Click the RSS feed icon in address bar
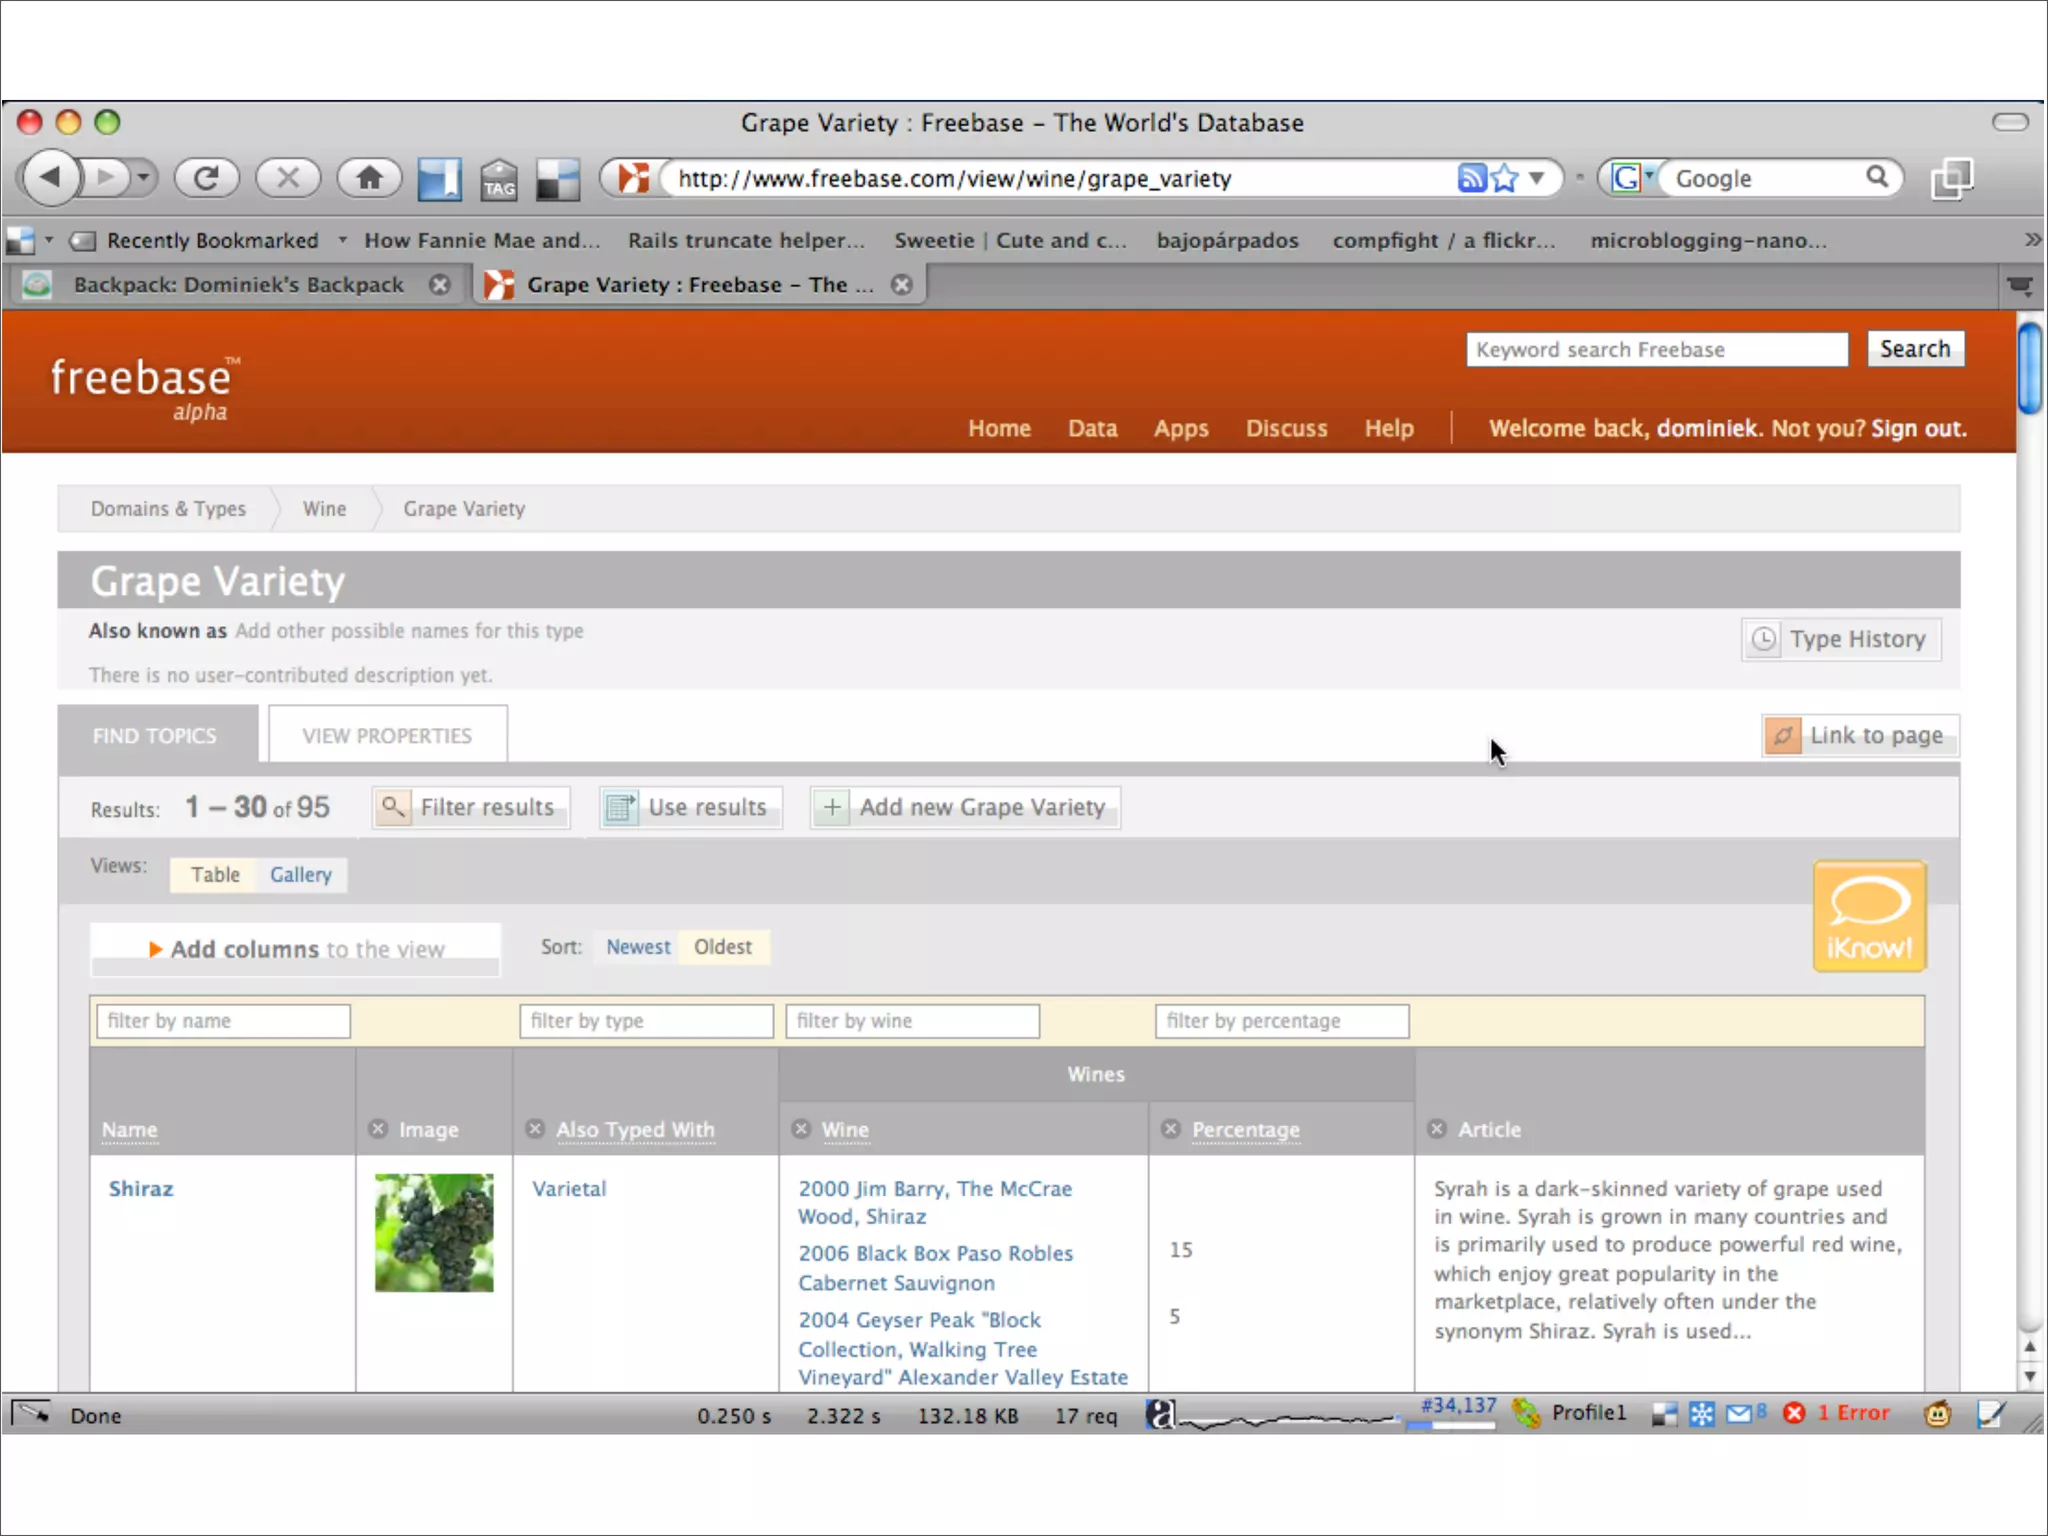This screenshot has height=1536, width=2048. point(1471,179)
